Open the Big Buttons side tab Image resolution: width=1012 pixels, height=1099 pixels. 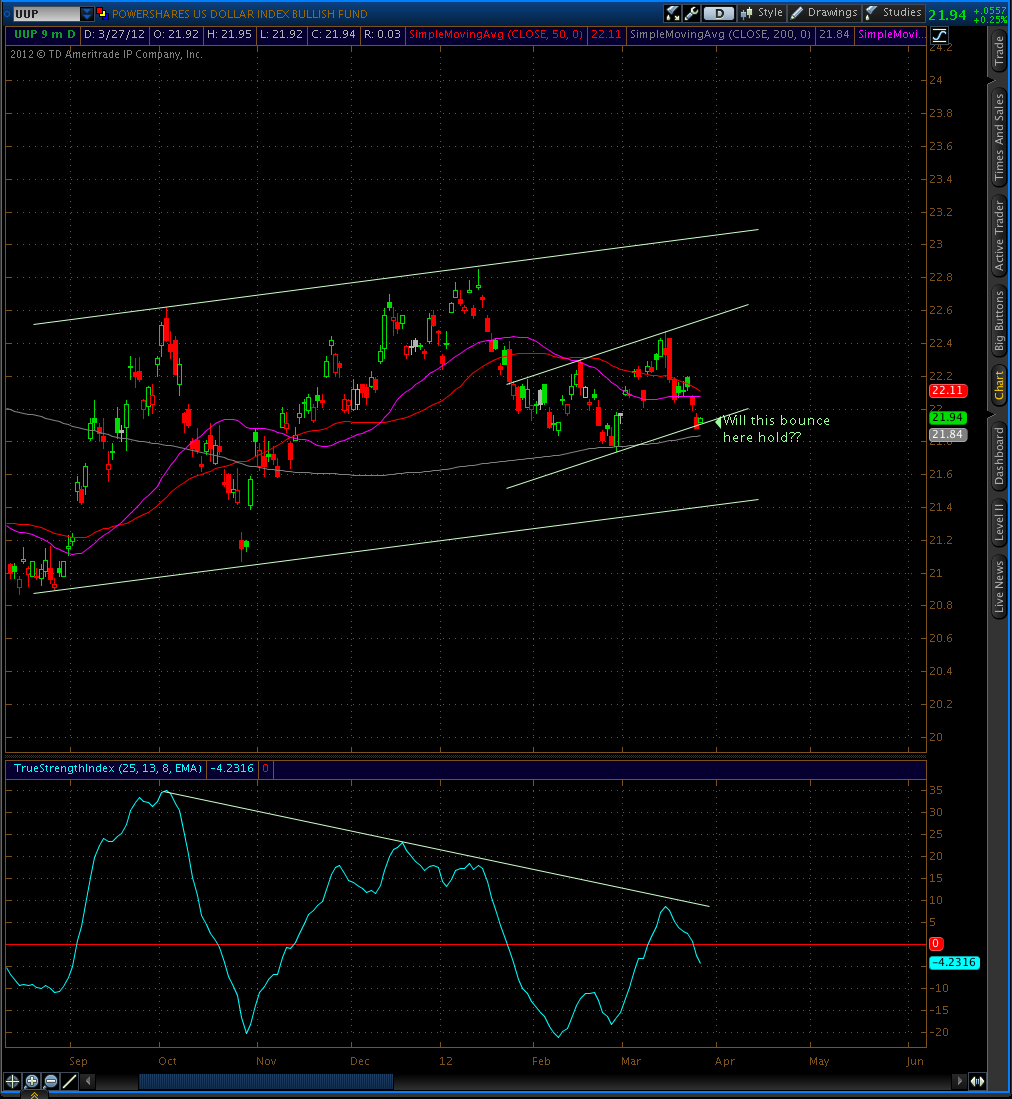pyautogui.click(x=999, y=321)
